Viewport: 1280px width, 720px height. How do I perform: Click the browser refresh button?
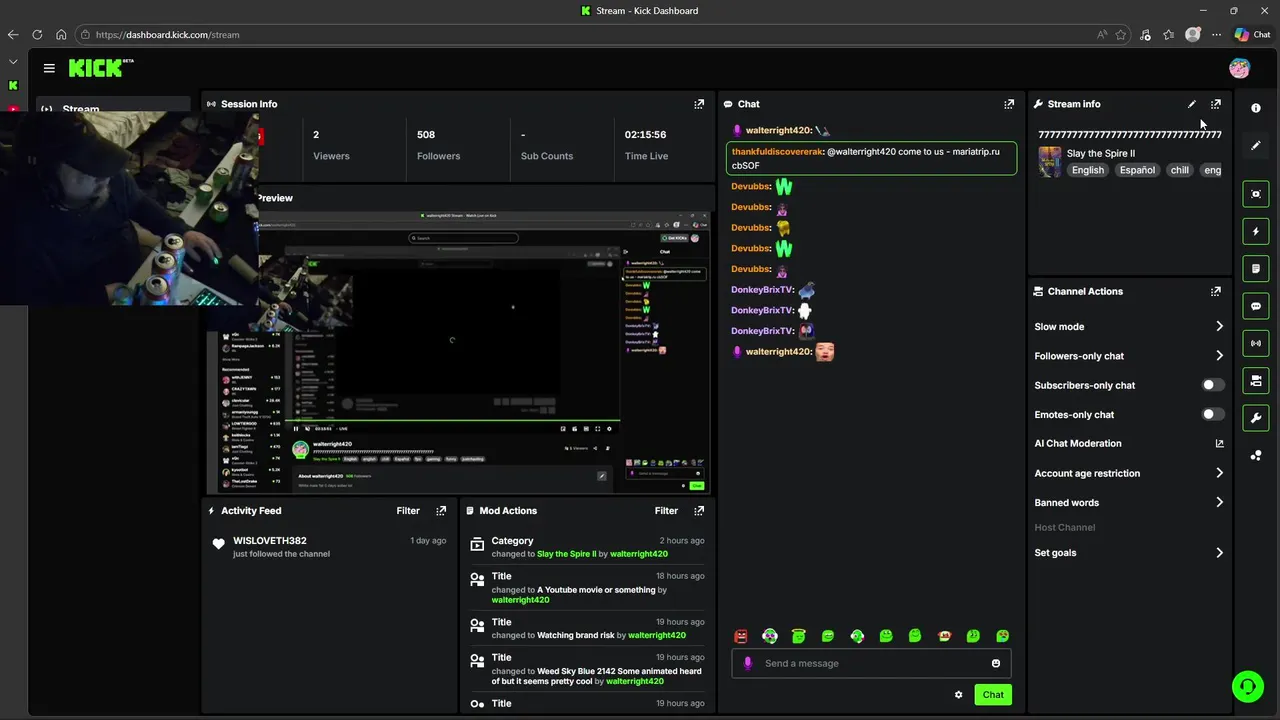click(x=37, y=35)
